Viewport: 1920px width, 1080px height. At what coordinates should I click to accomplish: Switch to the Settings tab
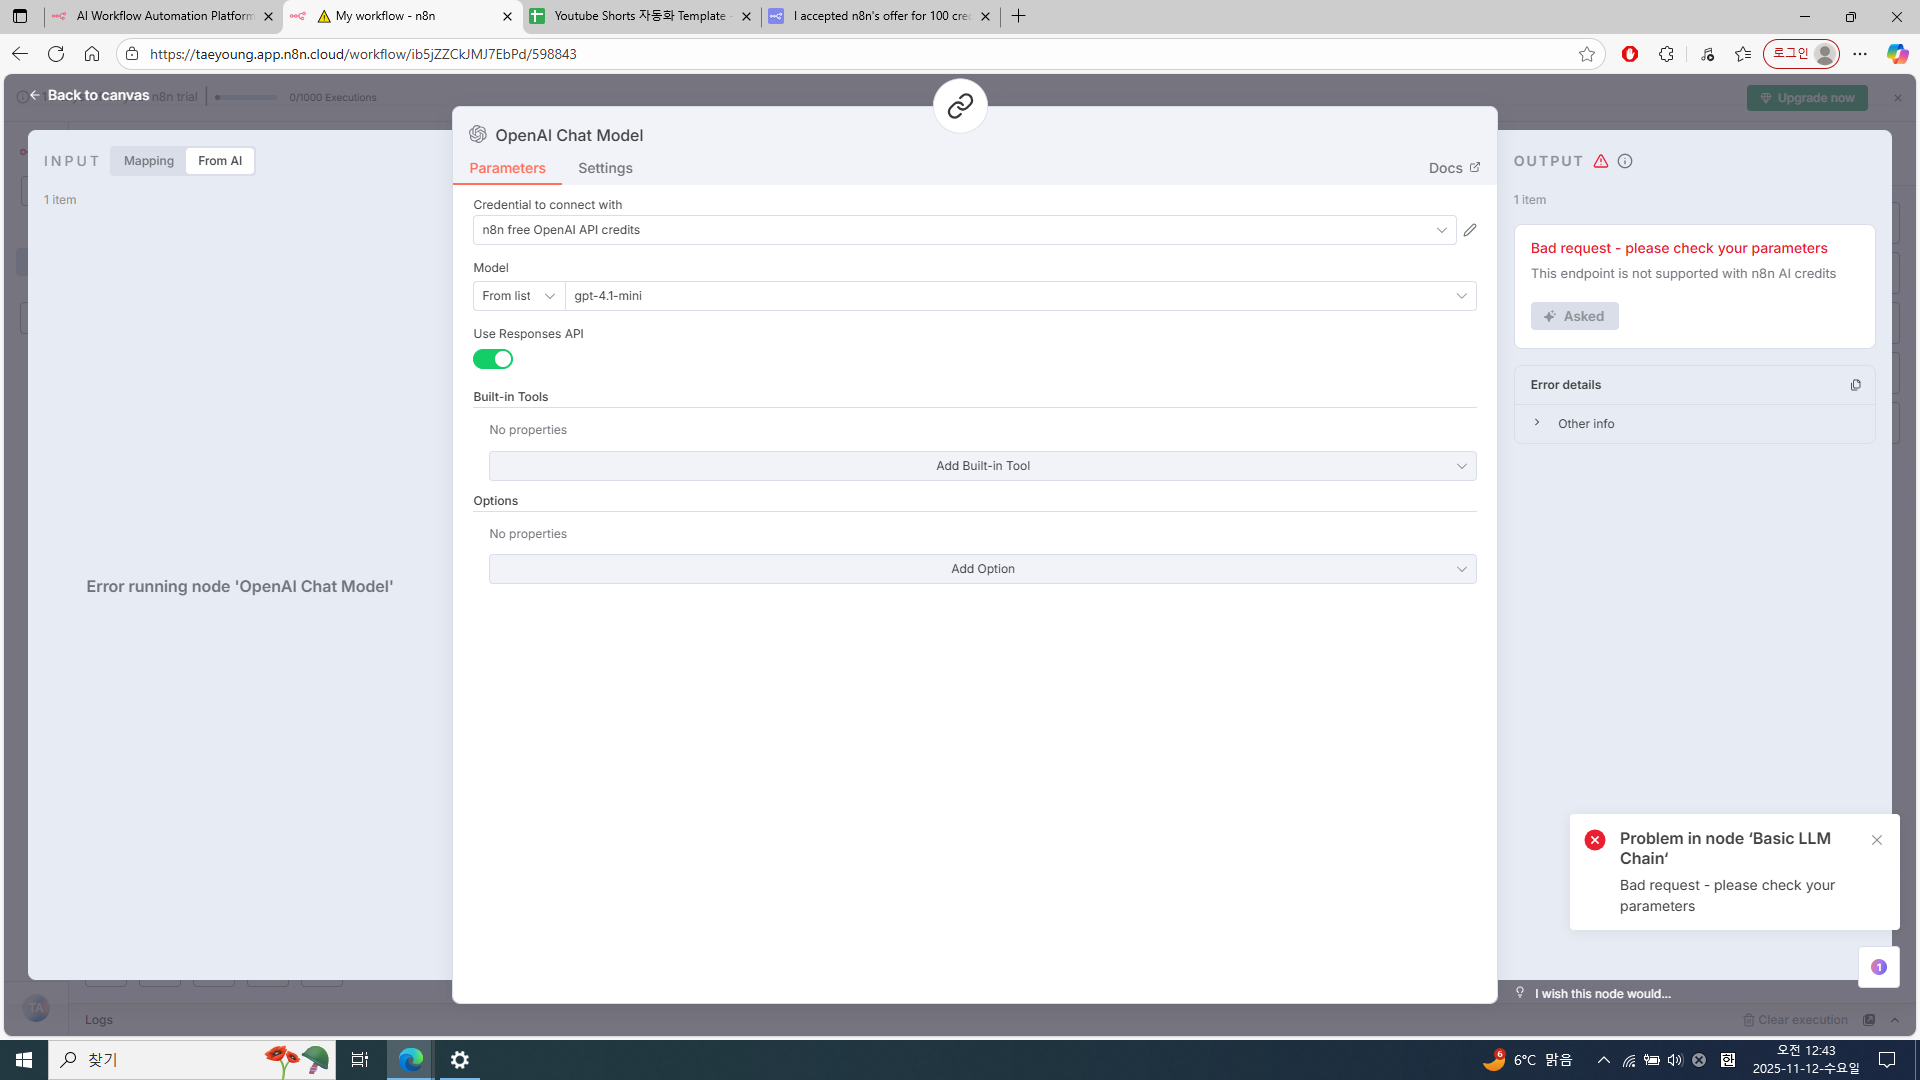[605, 168]
